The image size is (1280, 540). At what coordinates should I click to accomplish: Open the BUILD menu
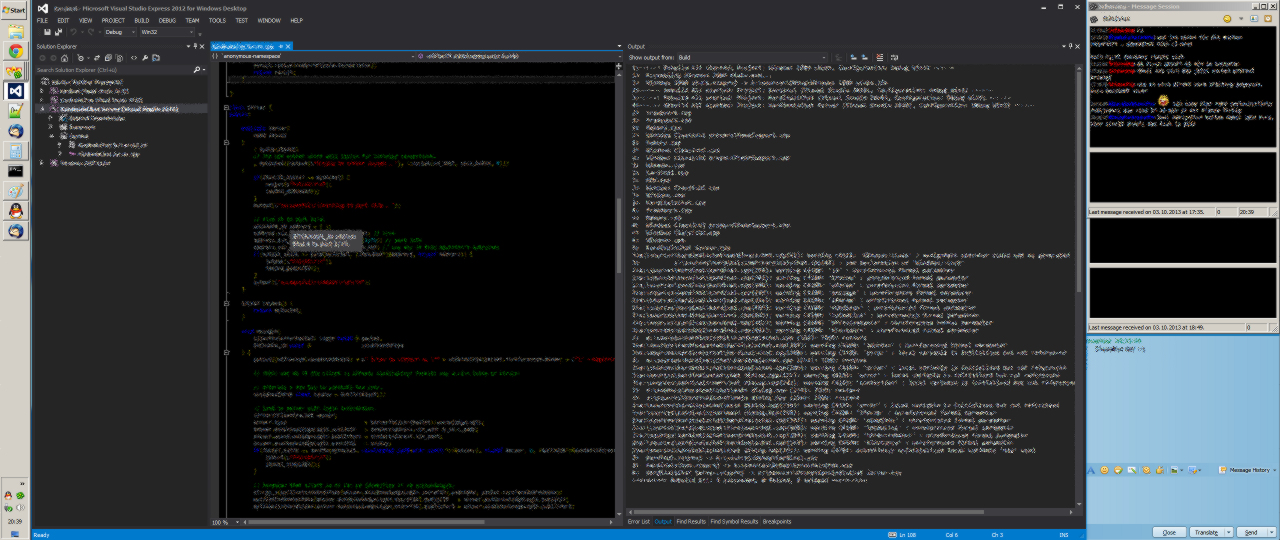pos(141,20)
